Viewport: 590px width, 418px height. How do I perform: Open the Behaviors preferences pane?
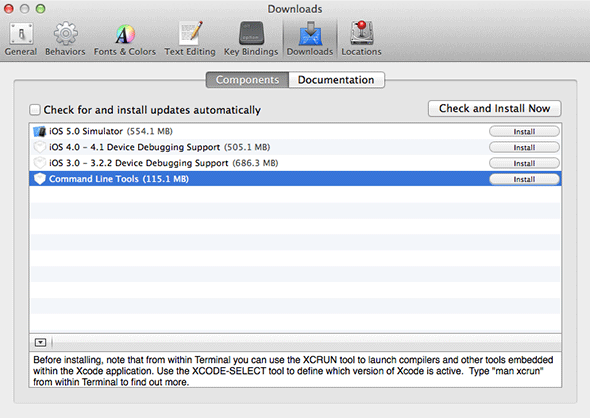tap(65, 39)
